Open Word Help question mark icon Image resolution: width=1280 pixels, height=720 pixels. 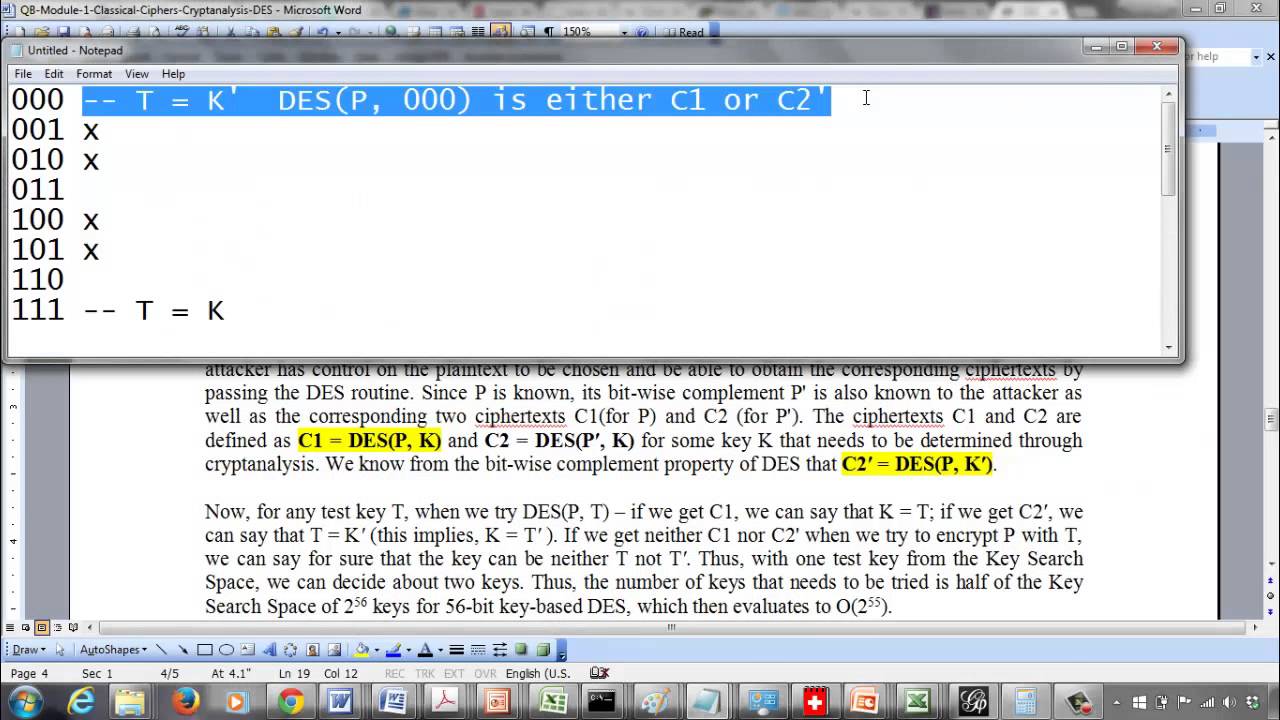(x=642, y=32)
